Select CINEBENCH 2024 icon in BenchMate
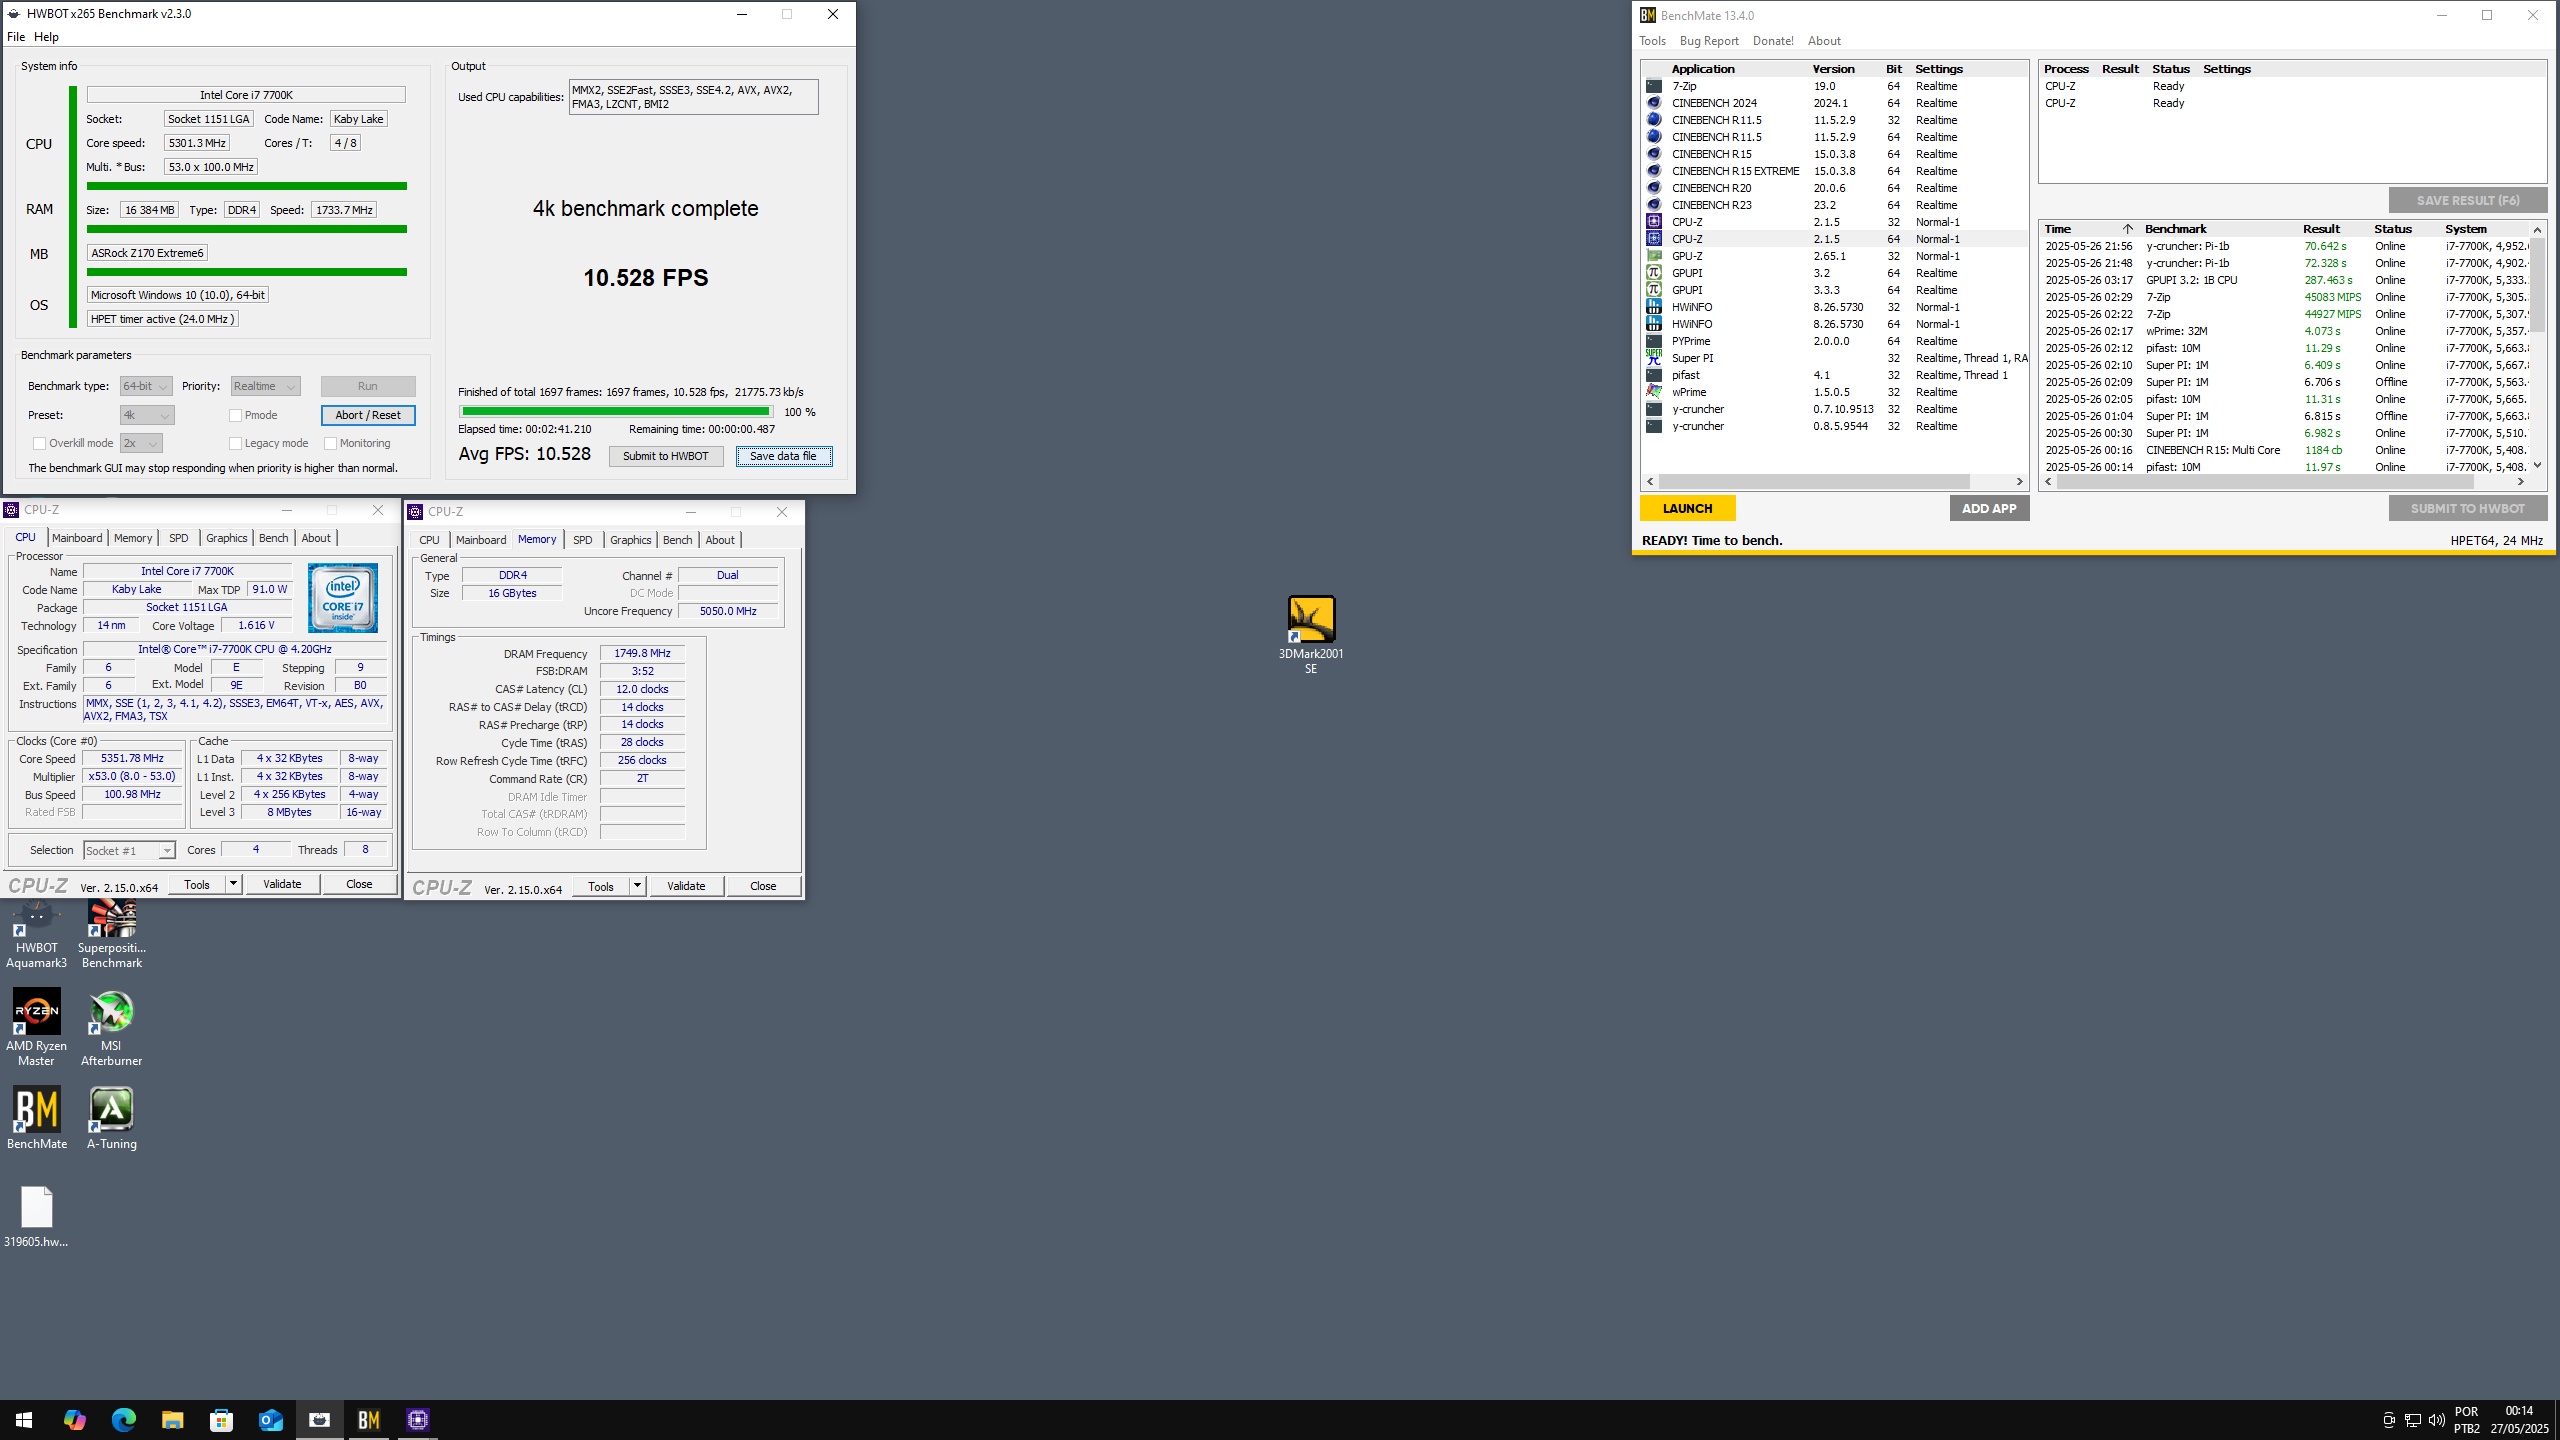 click(1654, 103)
